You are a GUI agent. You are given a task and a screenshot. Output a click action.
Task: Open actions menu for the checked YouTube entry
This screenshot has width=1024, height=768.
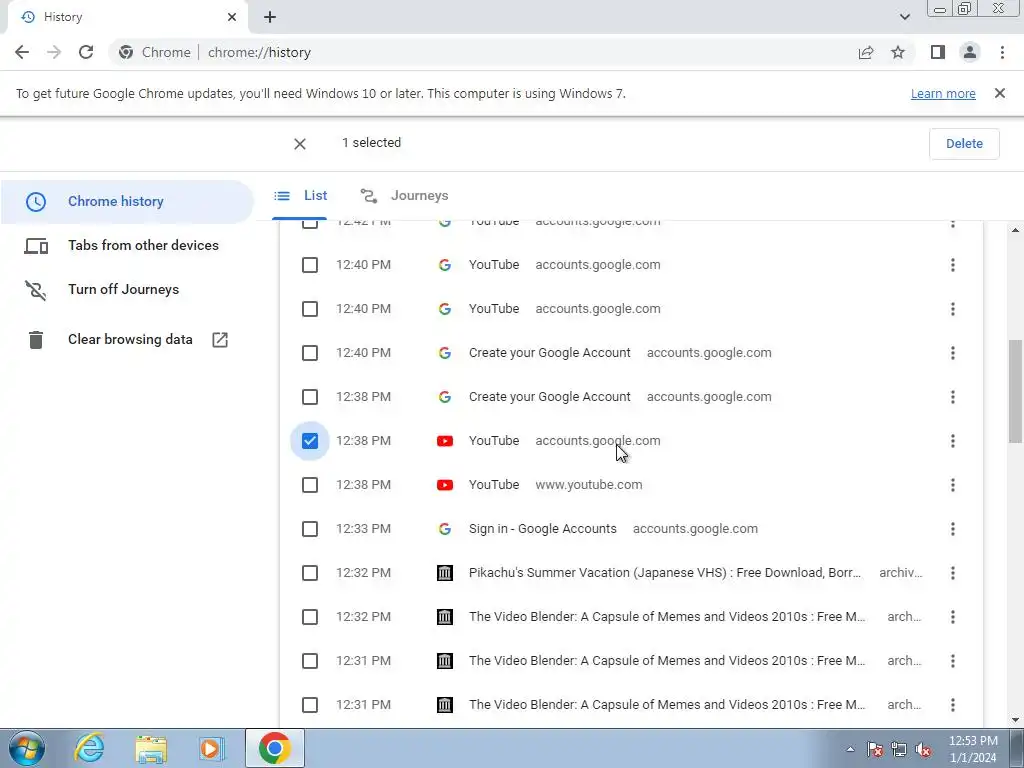[x=953, y=441]
